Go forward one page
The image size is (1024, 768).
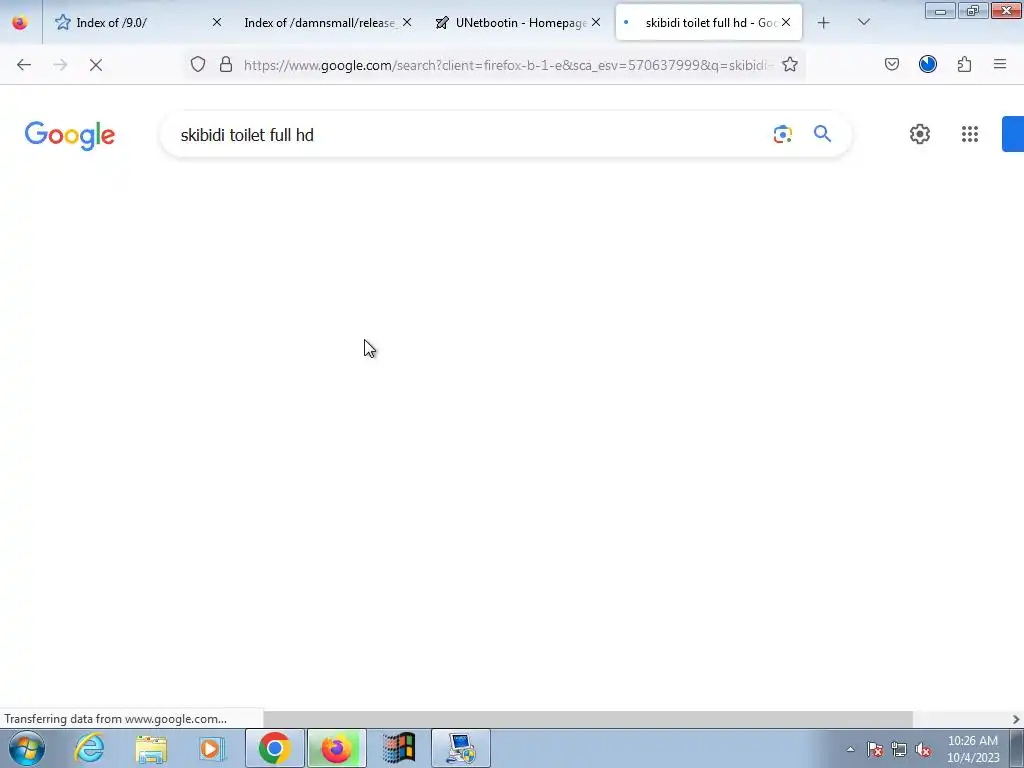point(60,65)
